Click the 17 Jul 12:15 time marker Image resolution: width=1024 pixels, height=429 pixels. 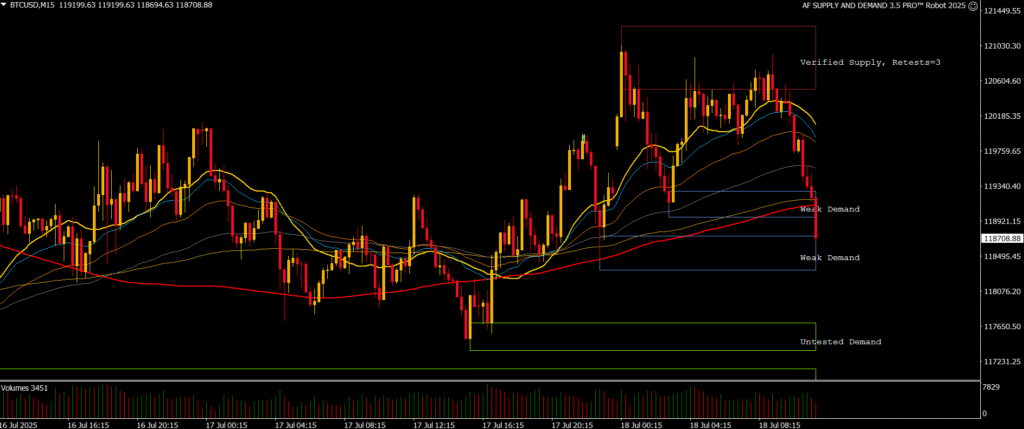coord(438,424)
